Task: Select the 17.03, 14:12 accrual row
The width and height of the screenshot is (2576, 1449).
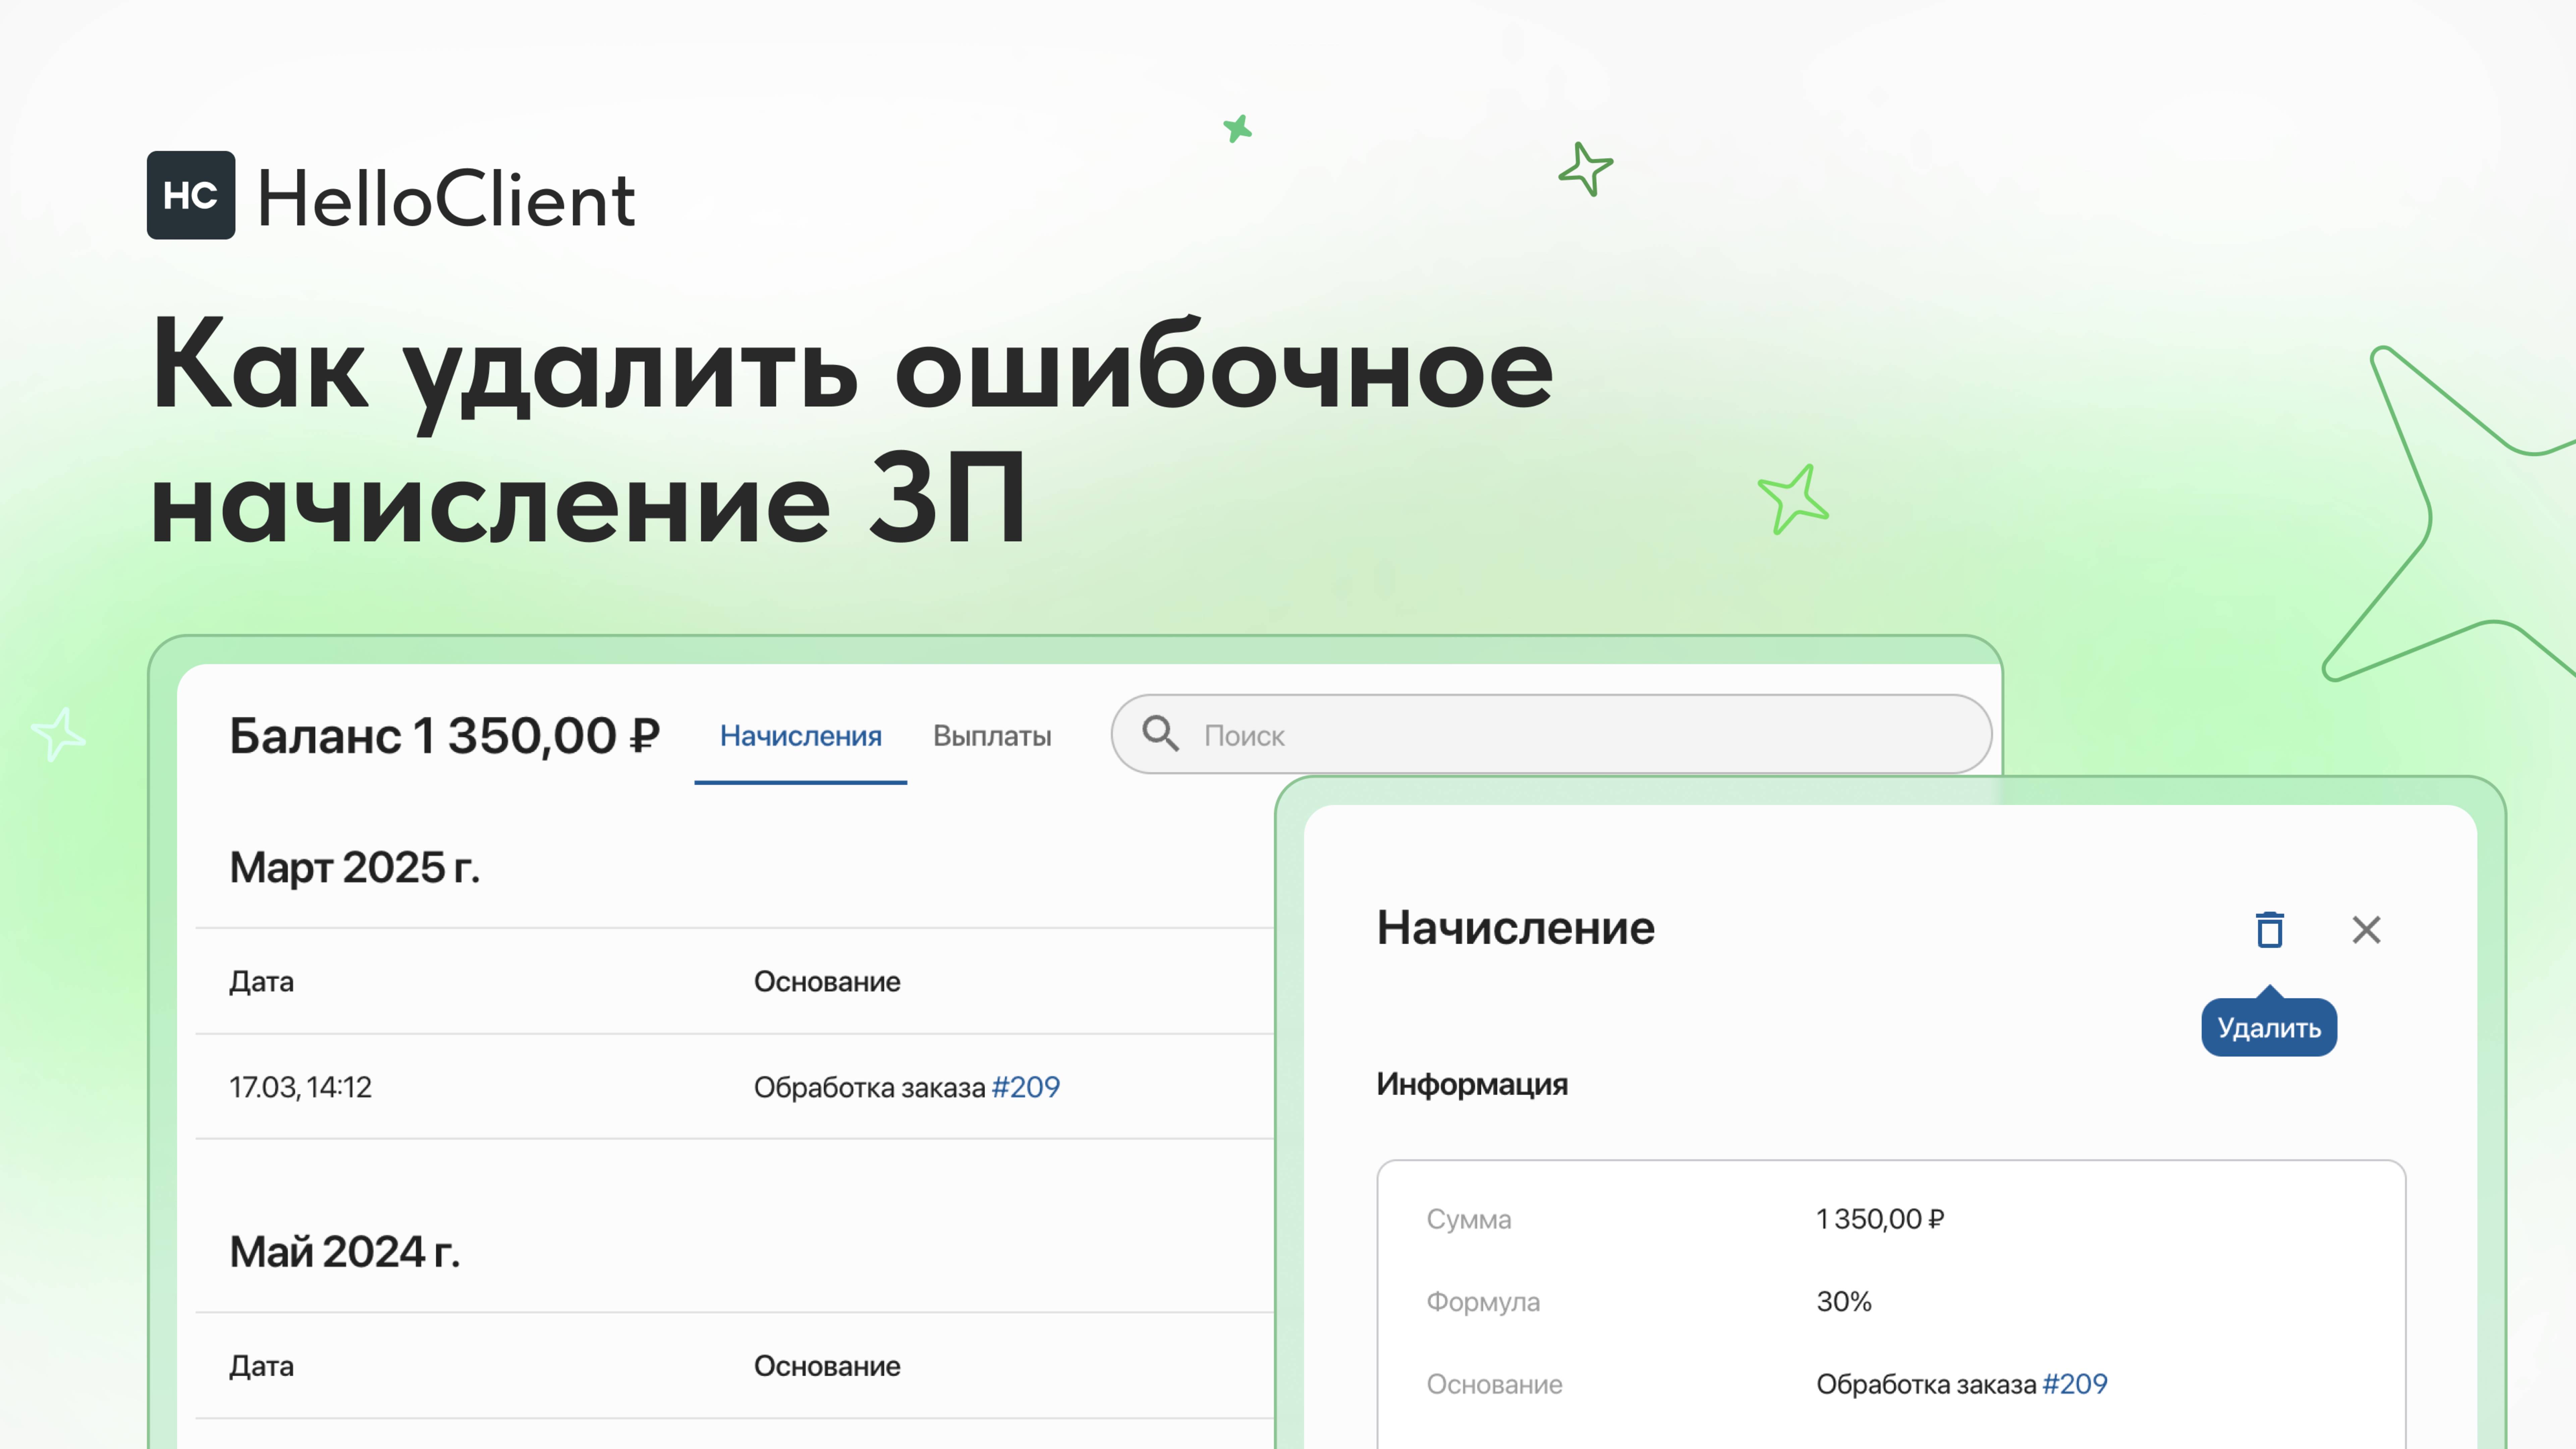Action: coord(300,1087)
